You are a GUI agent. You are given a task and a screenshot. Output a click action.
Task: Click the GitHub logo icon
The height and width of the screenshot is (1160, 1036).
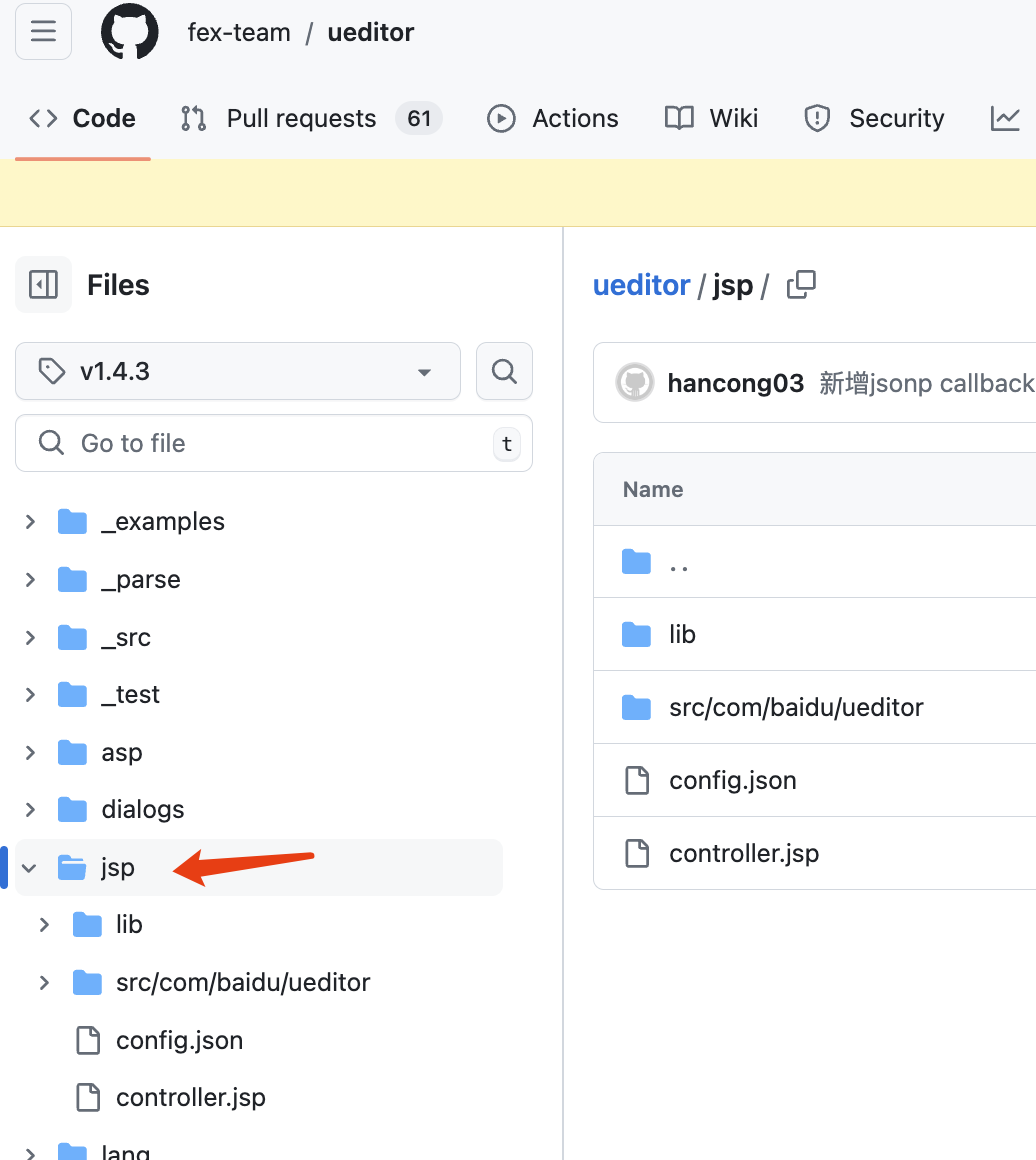pos(130,32)
